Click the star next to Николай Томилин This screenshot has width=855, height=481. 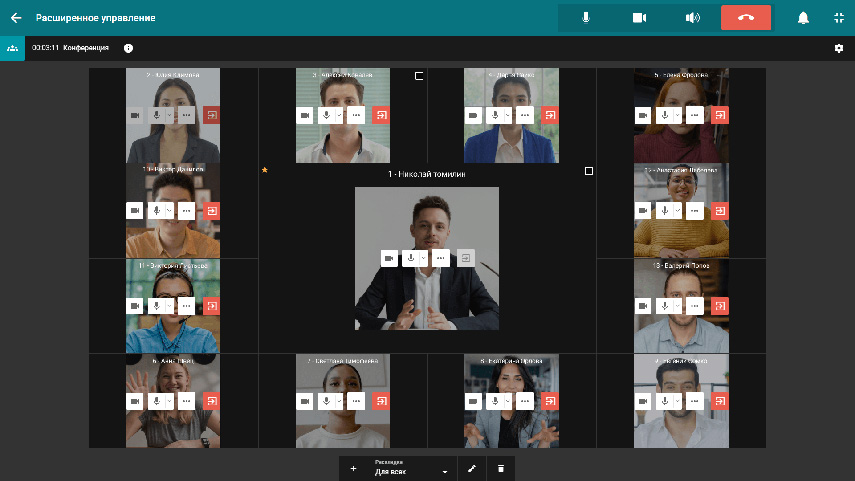point(264,170)
